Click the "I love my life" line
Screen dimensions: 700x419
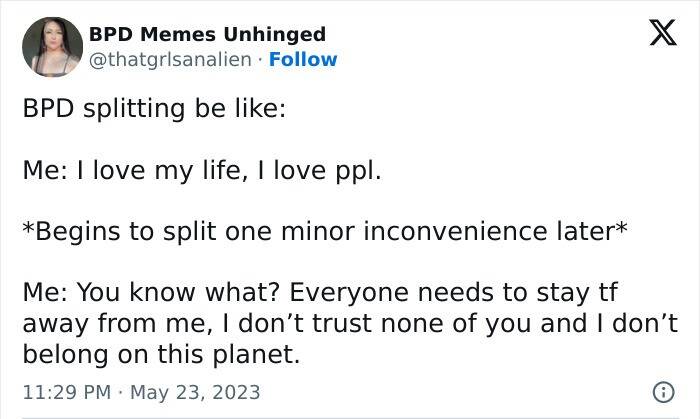point(202,171)
